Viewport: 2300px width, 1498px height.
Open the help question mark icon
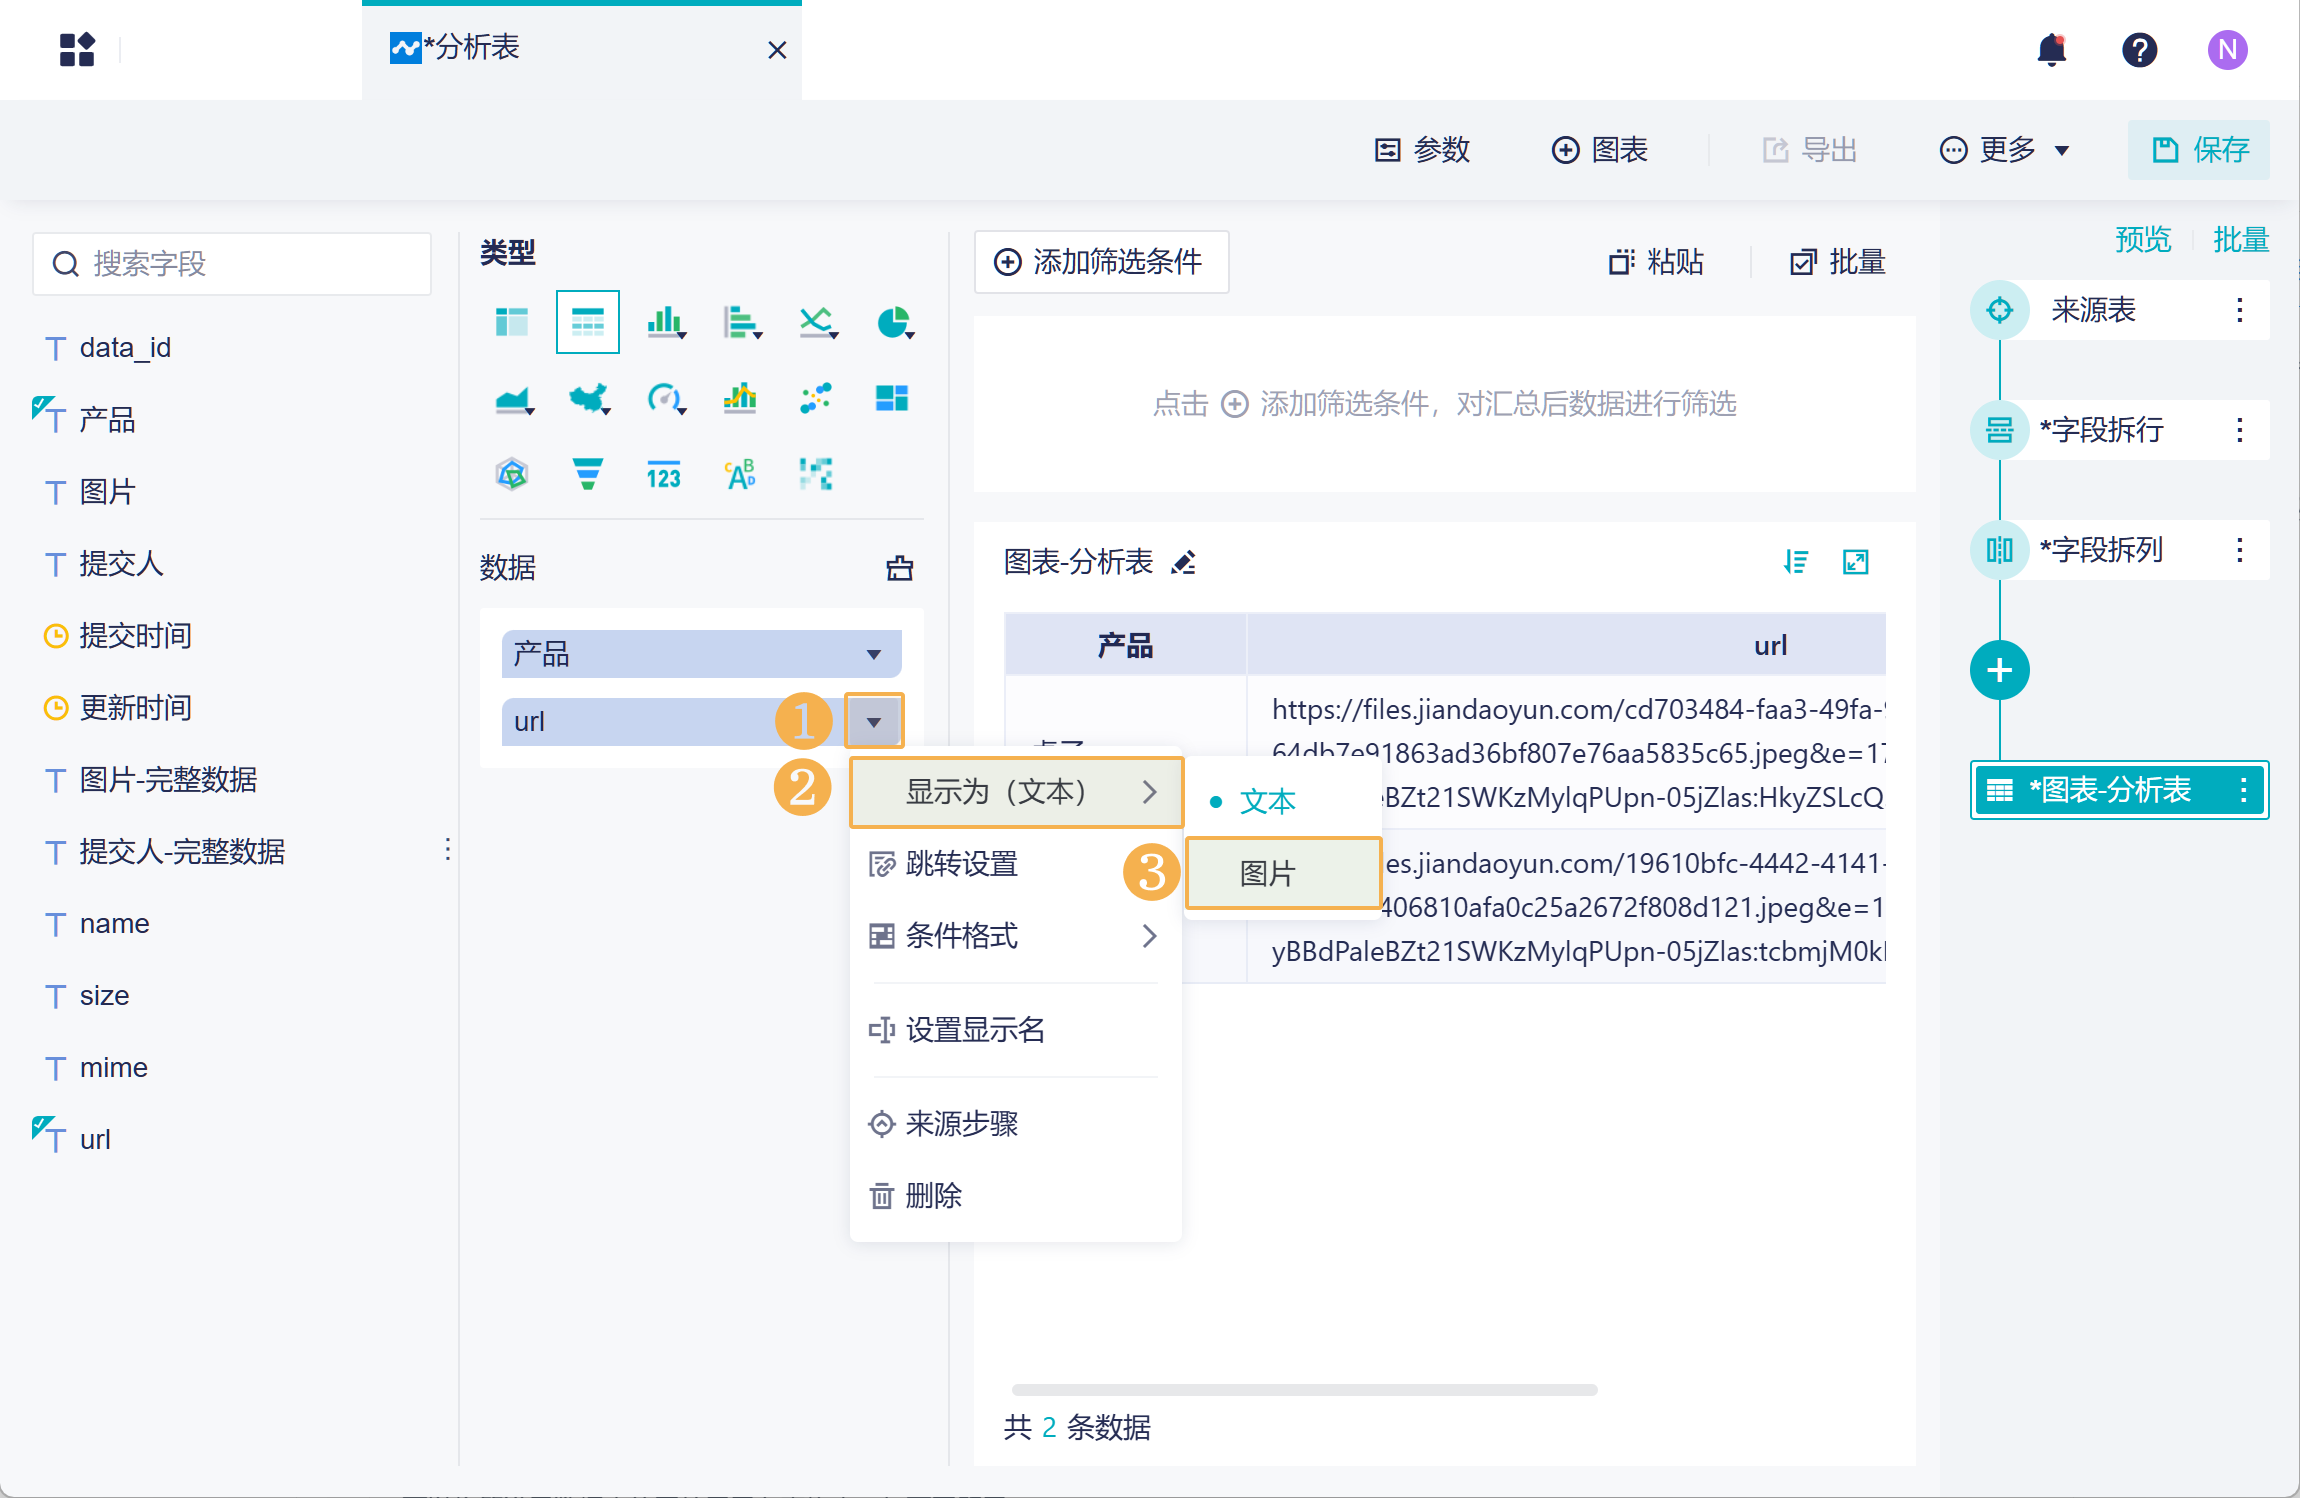point(2140,49)
